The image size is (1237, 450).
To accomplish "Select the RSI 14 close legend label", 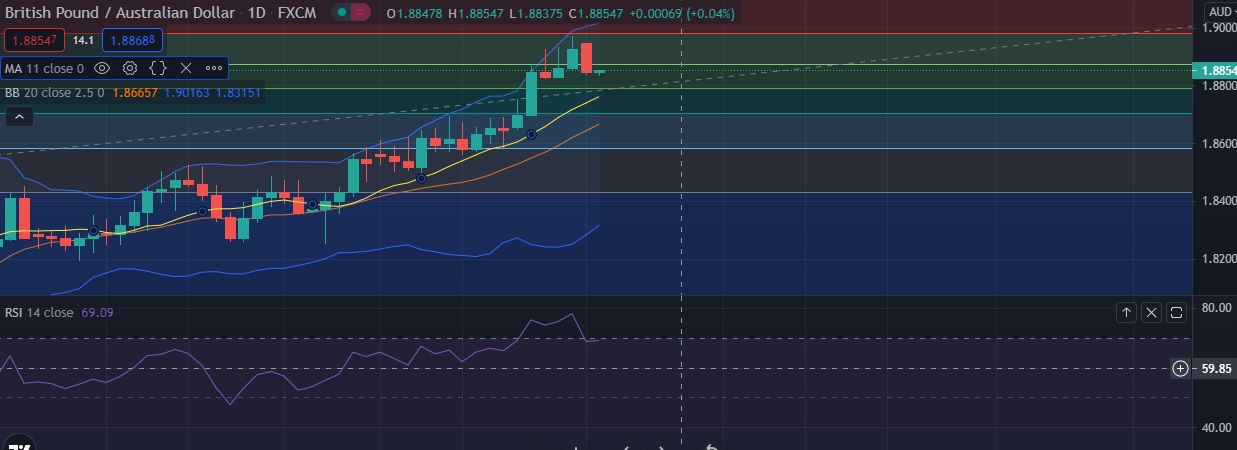I will 39,313.
